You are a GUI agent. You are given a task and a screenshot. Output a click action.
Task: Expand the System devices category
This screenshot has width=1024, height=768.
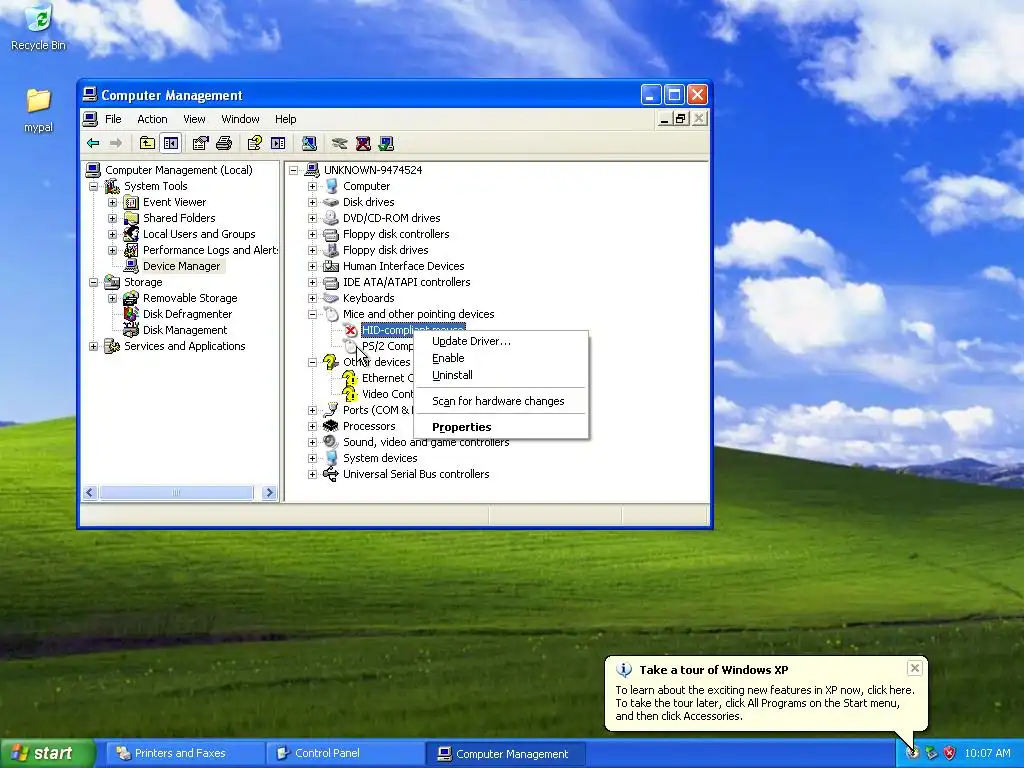312,458
